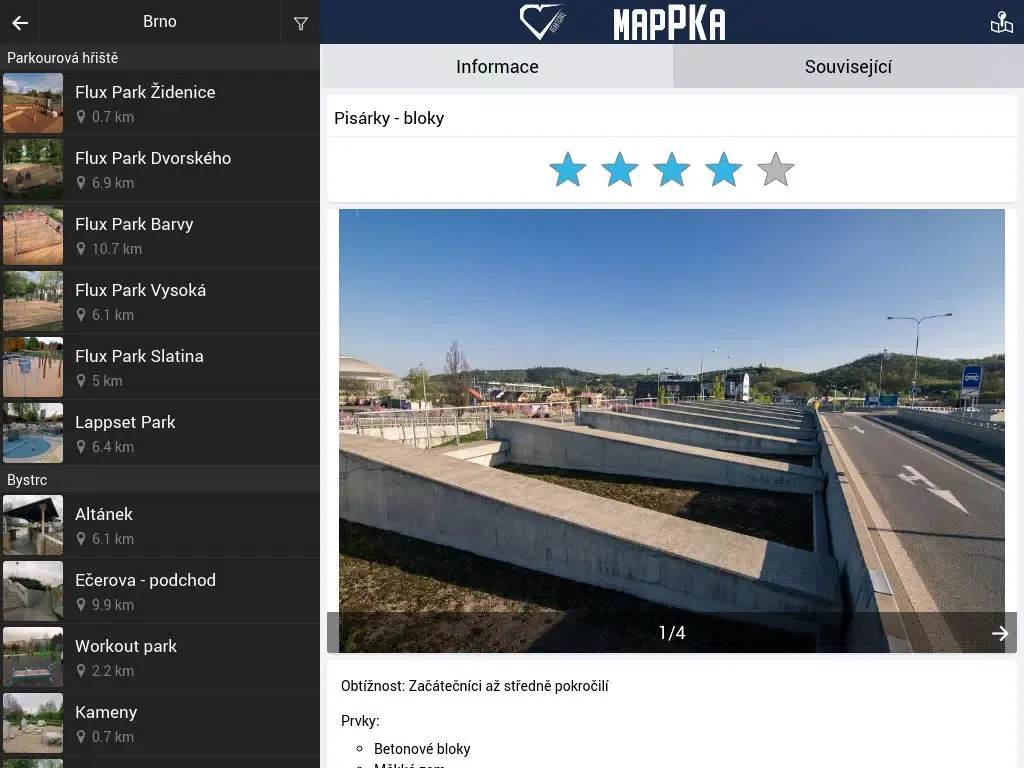Click the Brno title in header
Screen dimensions: 1024x768
click(160, 22)
